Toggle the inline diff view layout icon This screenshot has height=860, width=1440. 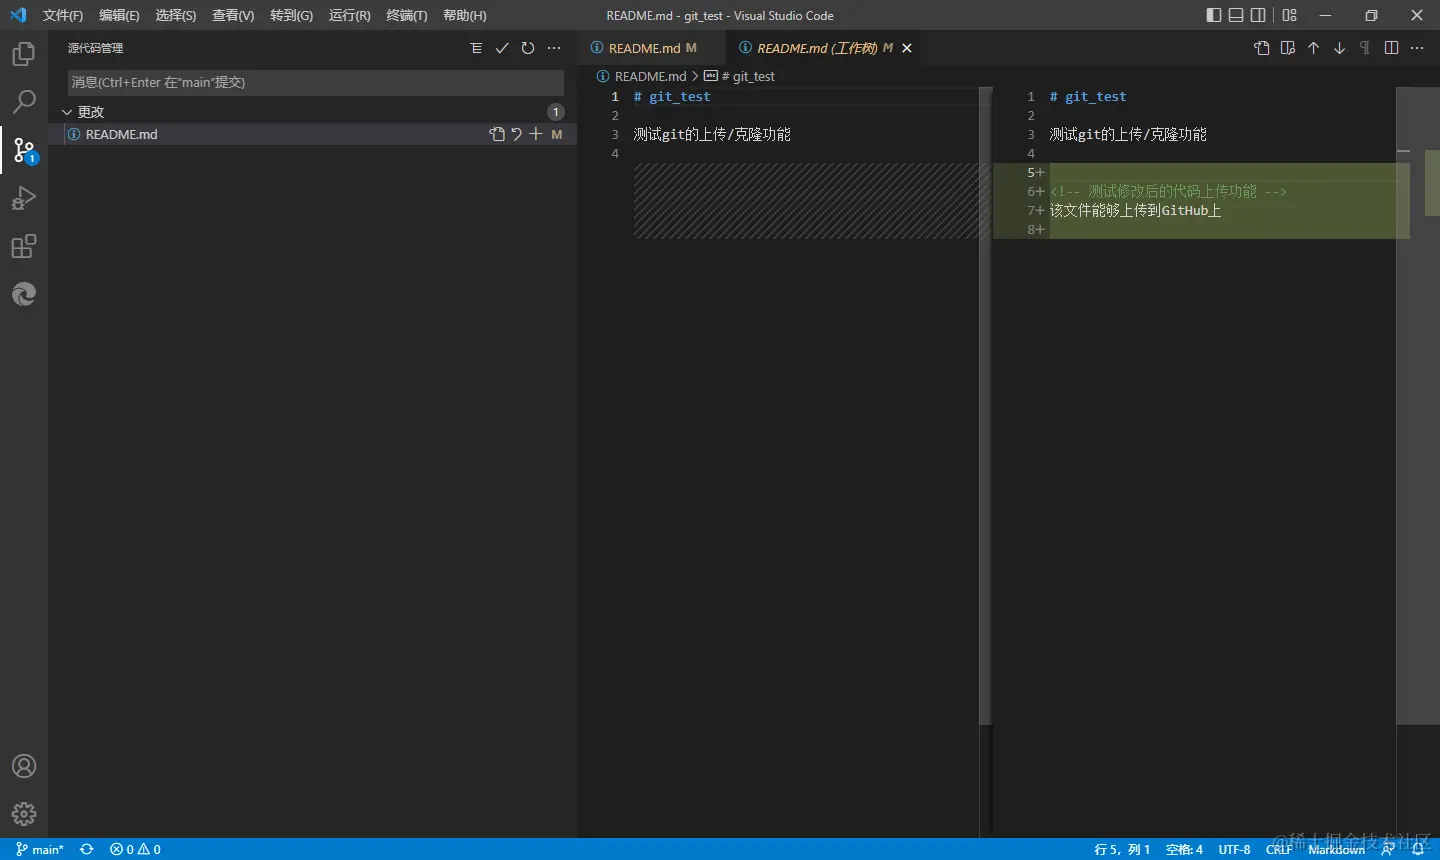1392,47
